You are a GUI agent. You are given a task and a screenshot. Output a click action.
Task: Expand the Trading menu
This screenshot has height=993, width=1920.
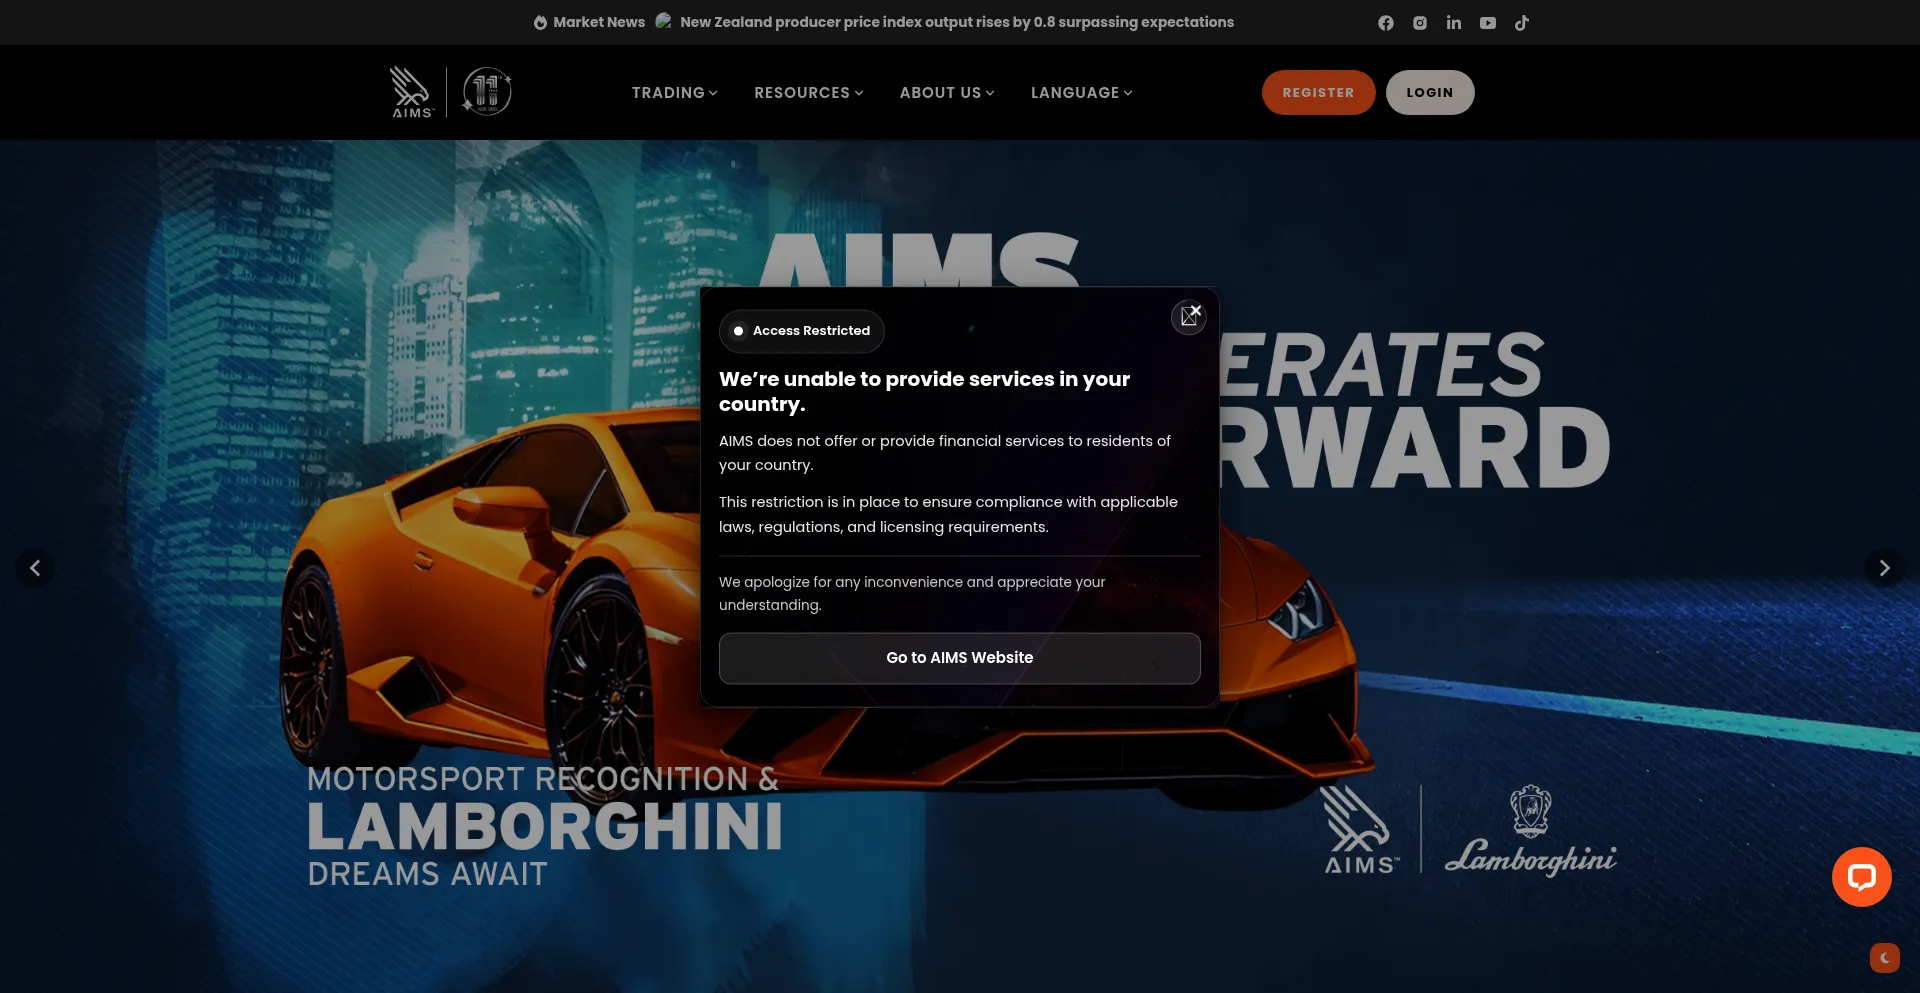coord(674,93)
